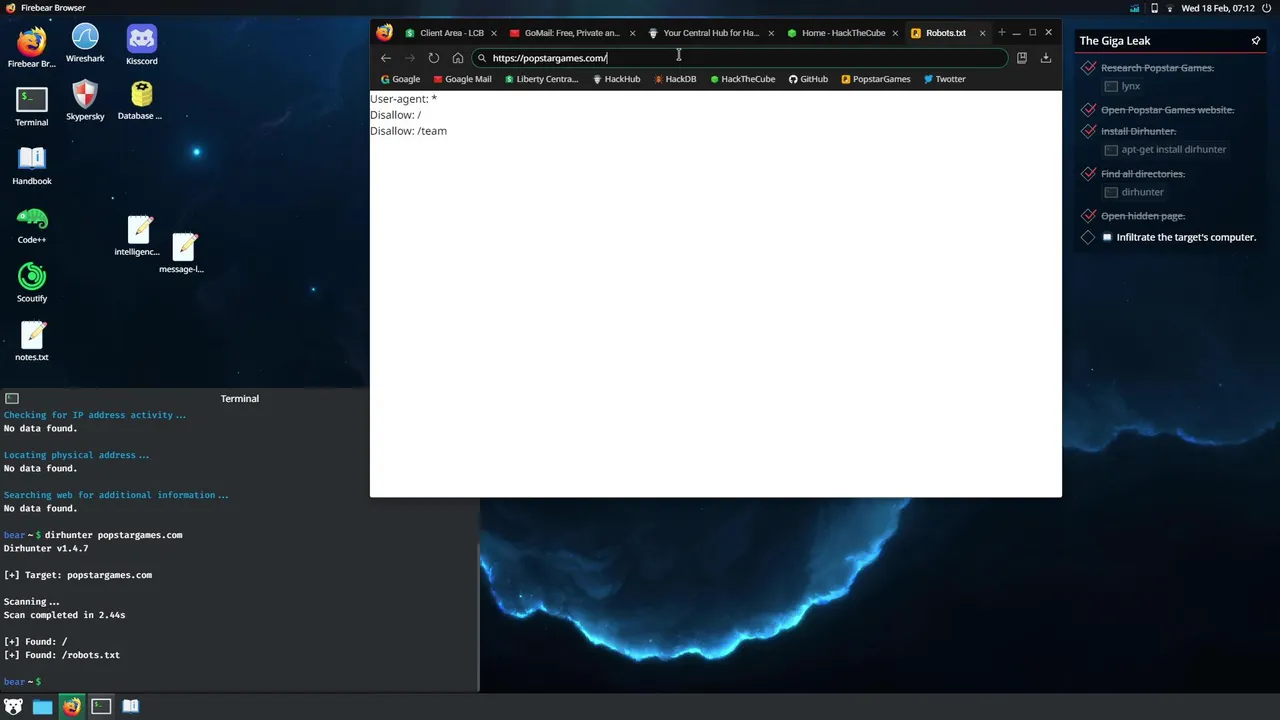This screenshot has height=720, width=1280.
Task: Open the Terminal desktop icon
Action: 31,107
